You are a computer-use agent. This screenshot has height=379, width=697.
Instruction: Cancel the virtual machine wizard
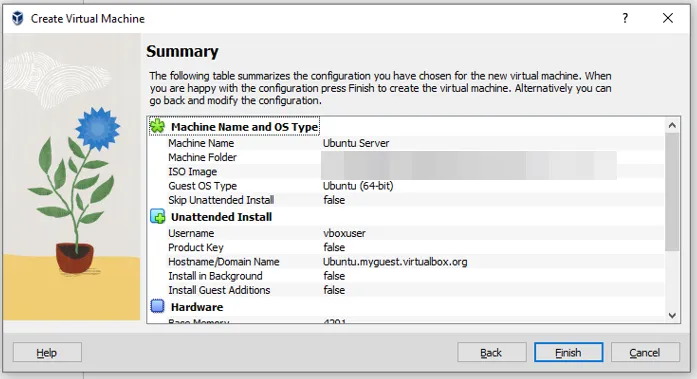(x=645, y=353)
